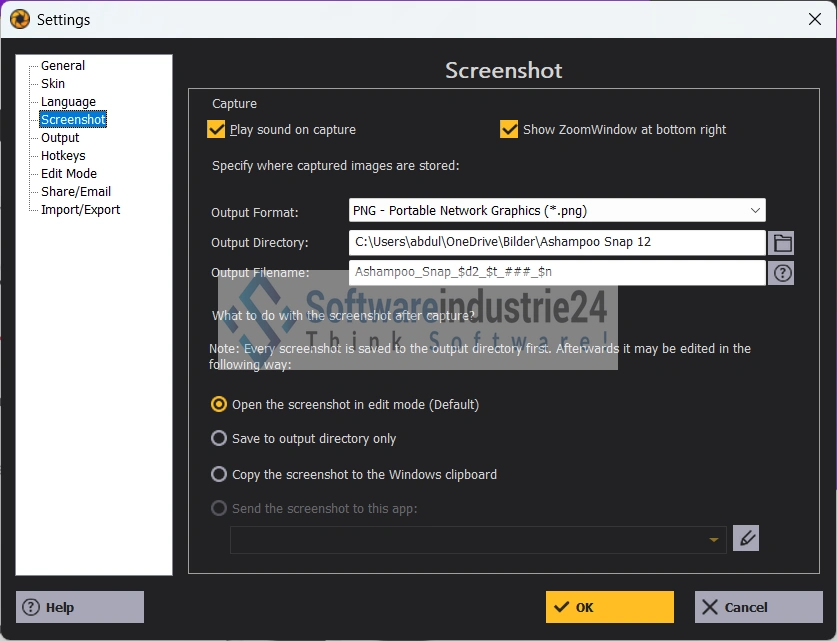
Task: Open General settings in the tree
Action: point(63,66)
